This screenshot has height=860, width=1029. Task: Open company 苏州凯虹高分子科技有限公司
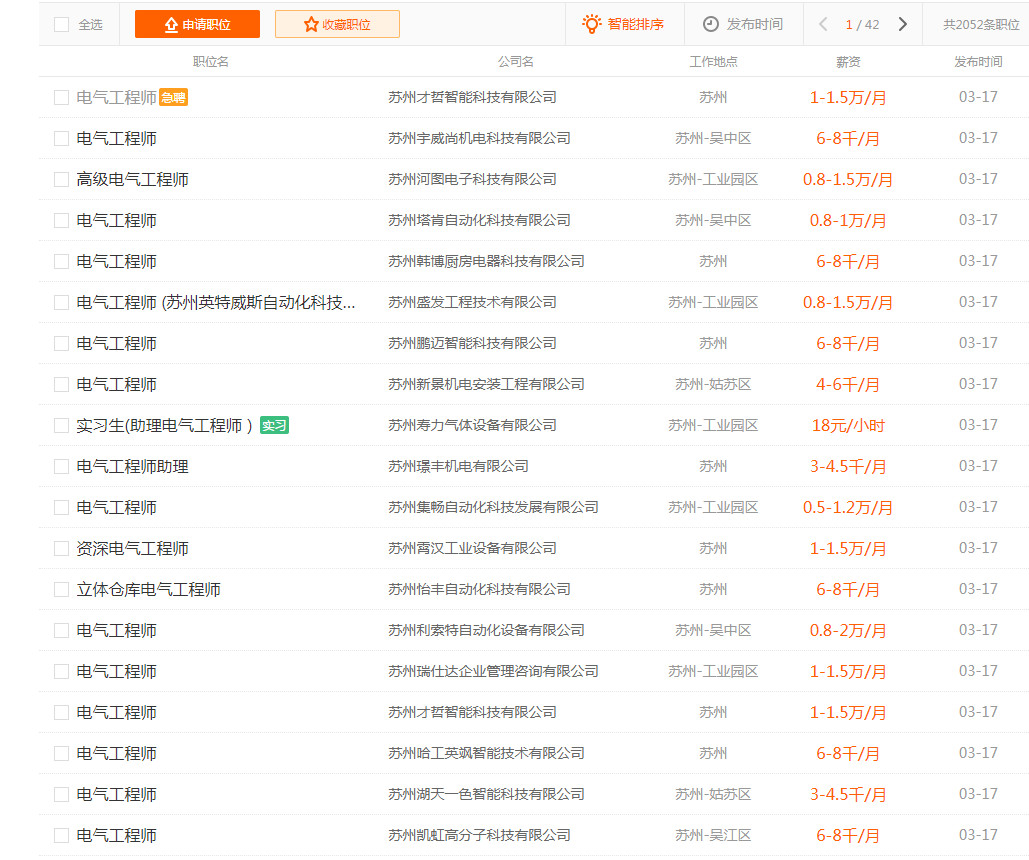(479, 836)
